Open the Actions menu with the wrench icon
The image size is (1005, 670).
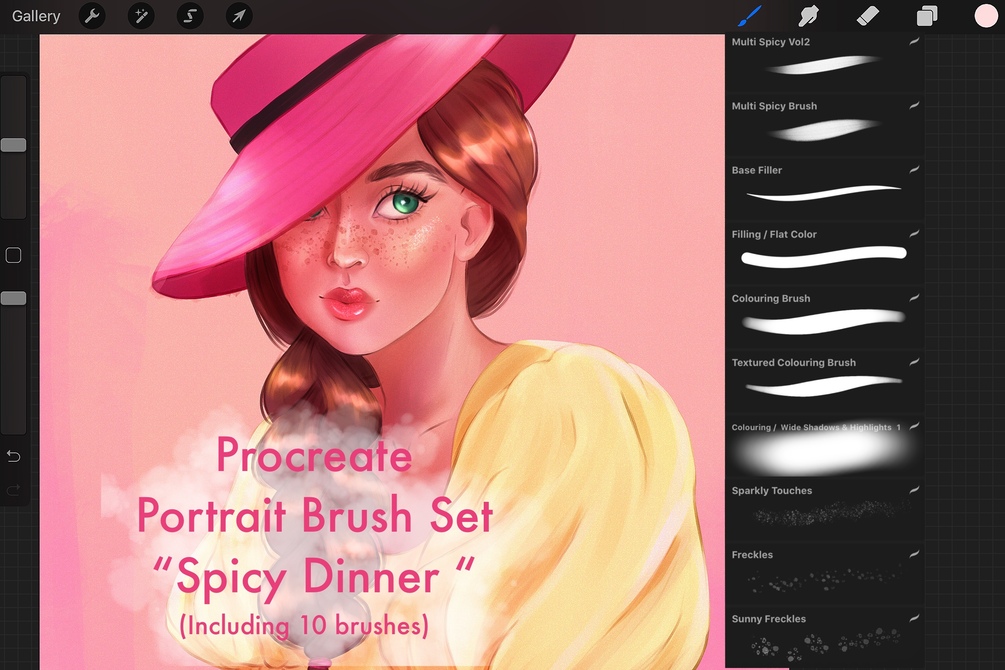point(91,16)
